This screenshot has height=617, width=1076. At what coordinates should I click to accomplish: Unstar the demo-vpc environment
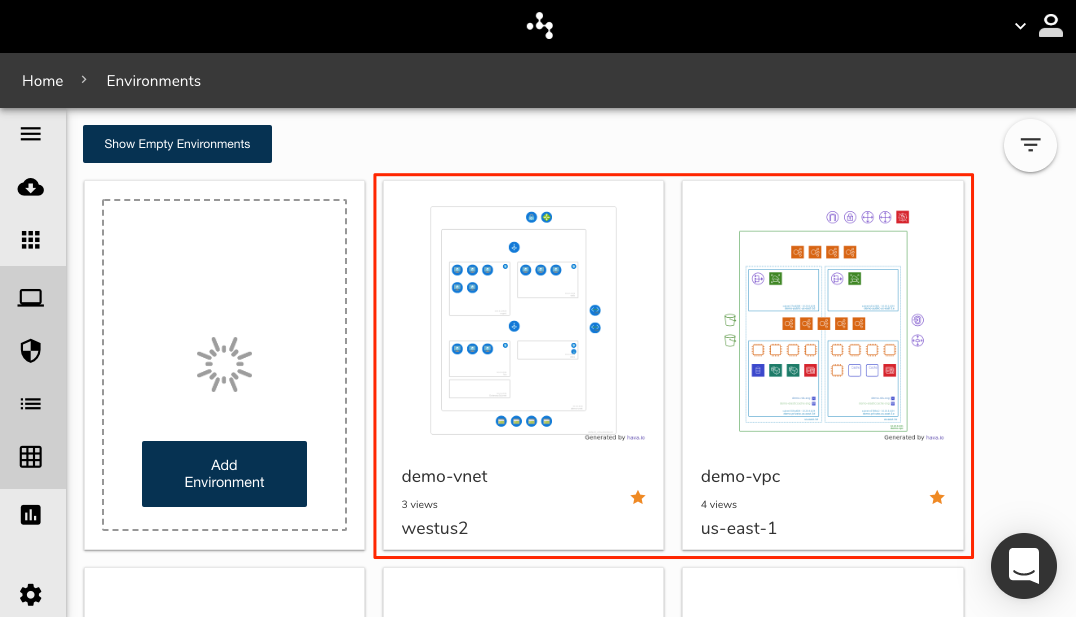[937, 497]
